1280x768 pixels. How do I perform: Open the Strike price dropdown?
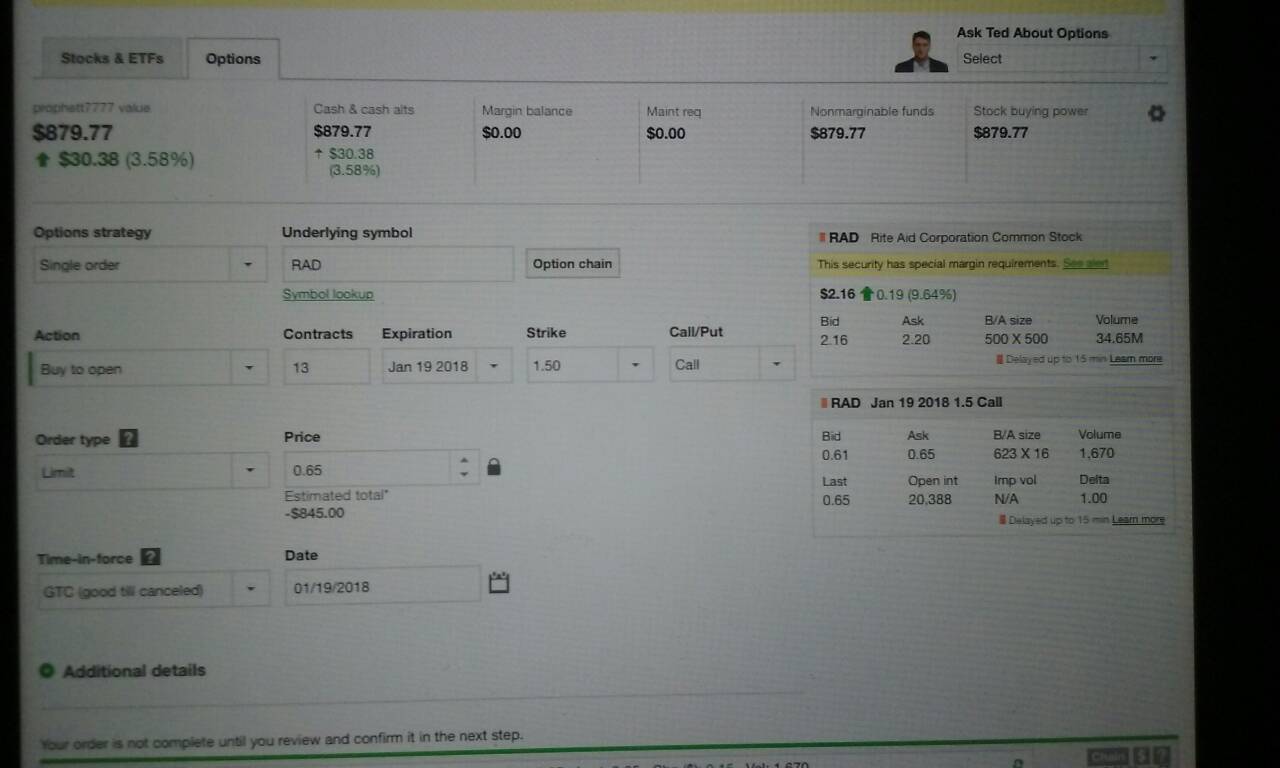click(x=590, y=365)
